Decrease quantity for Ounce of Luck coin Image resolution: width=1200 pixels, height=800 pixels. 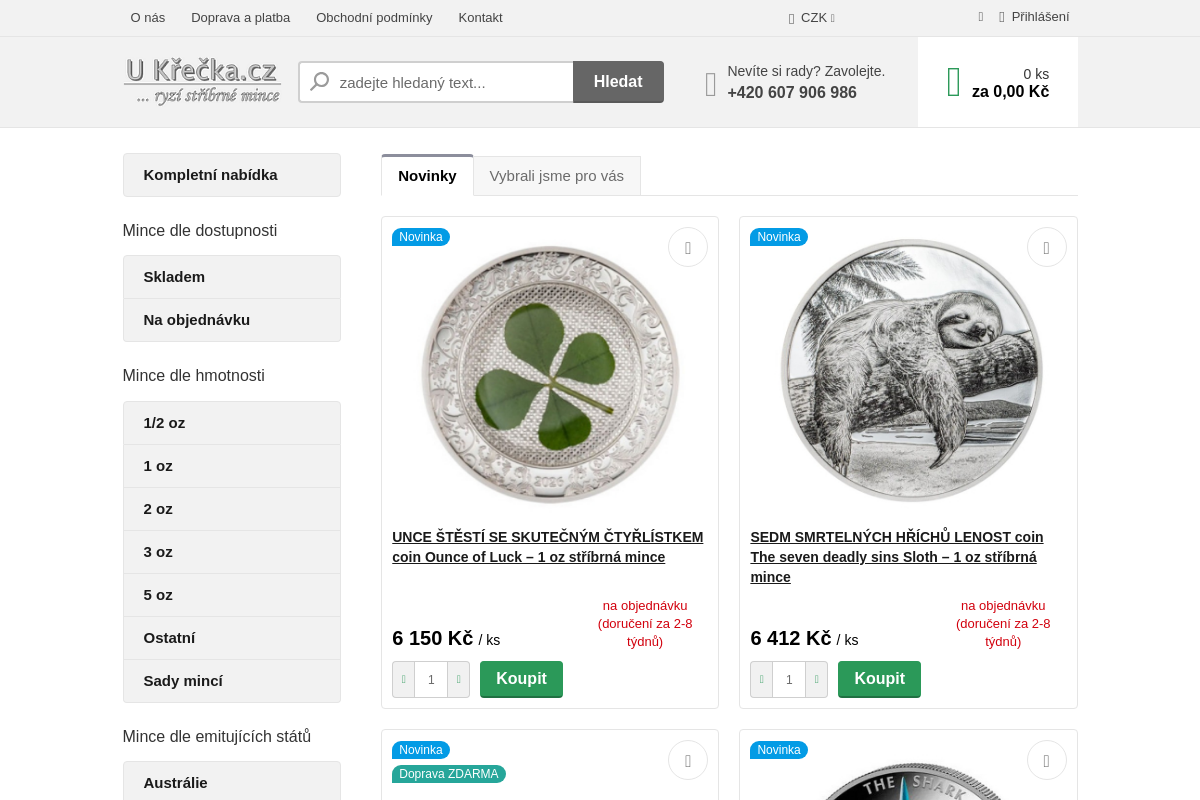tap(403, 679)
